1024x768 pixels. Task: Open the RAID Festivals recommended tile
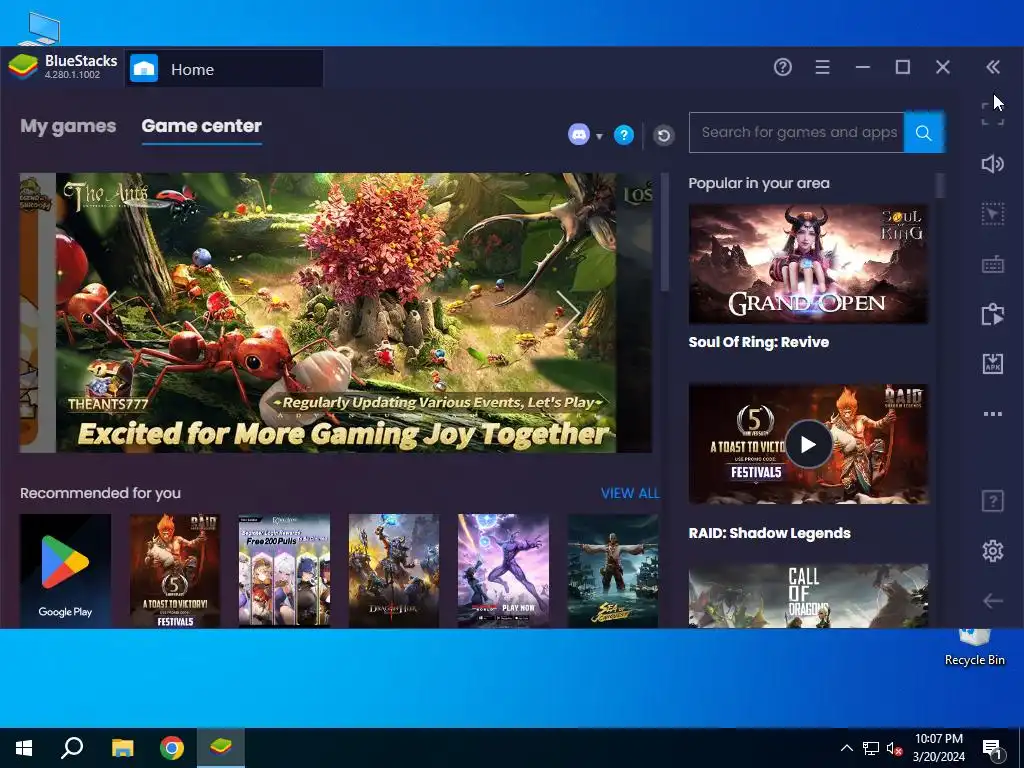174,571
